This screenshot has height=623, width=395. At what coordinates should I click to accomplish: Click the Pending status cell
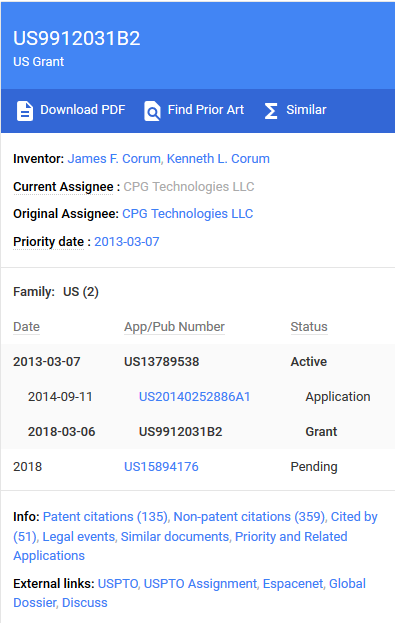pos(314,466)
